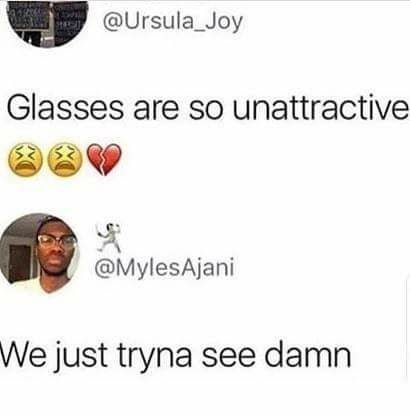410x417 pixels.
Task: Click the word "Glasses" in the tweet
Action: (x=65, y=109)
